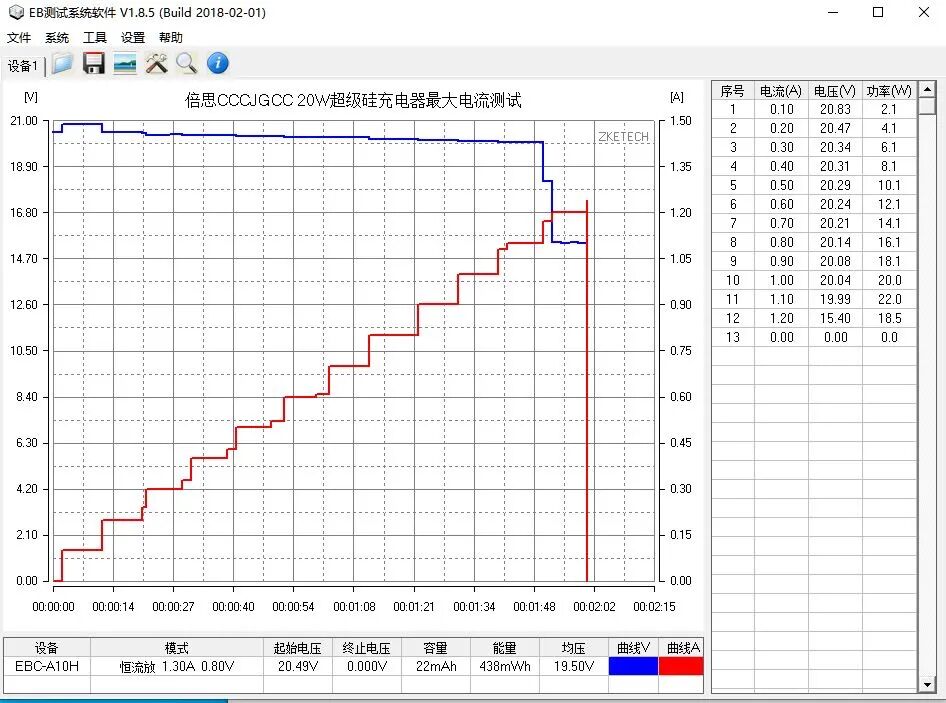Click the curve picture export icon
Screen dimensions: 946x703
tap(125, 63)
